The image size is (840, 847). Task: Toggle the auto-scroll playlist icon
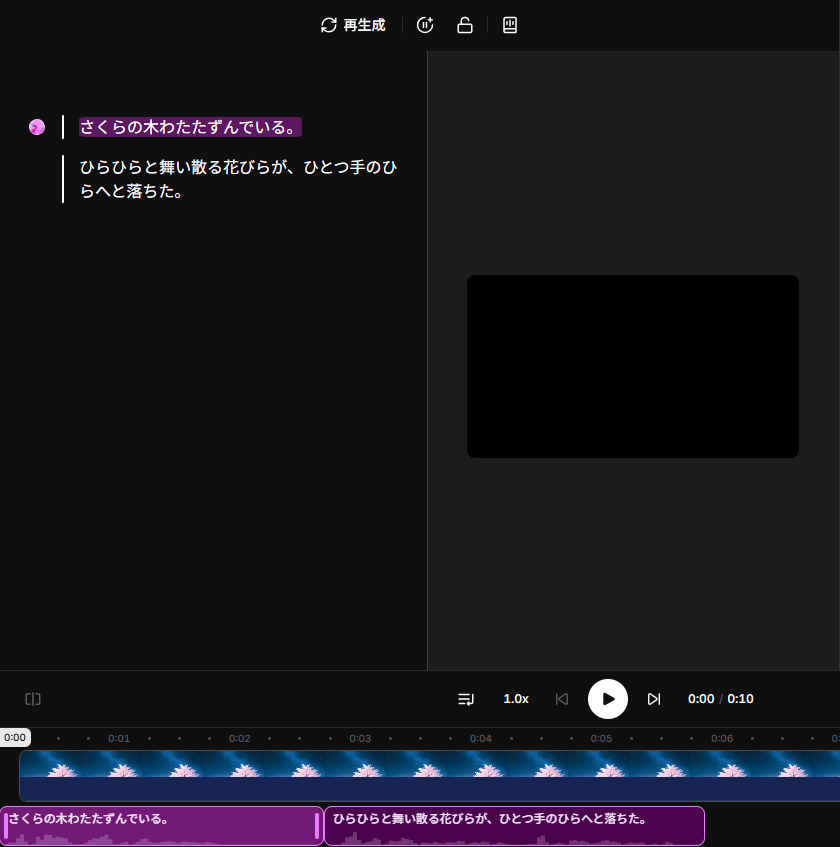point(466,699)
